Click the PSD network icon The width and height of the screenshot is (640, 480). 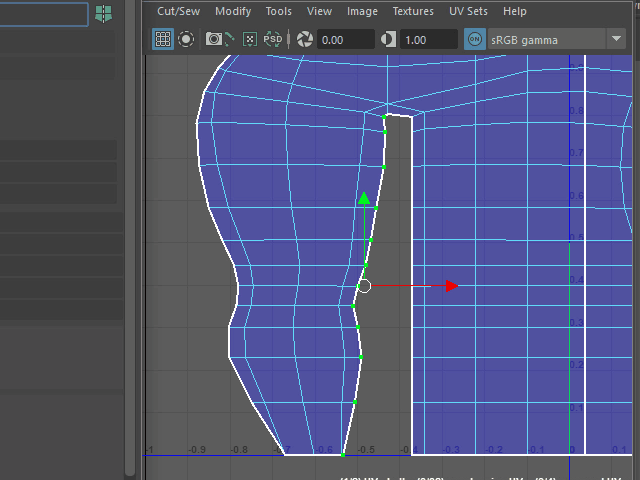click(273, 40)
